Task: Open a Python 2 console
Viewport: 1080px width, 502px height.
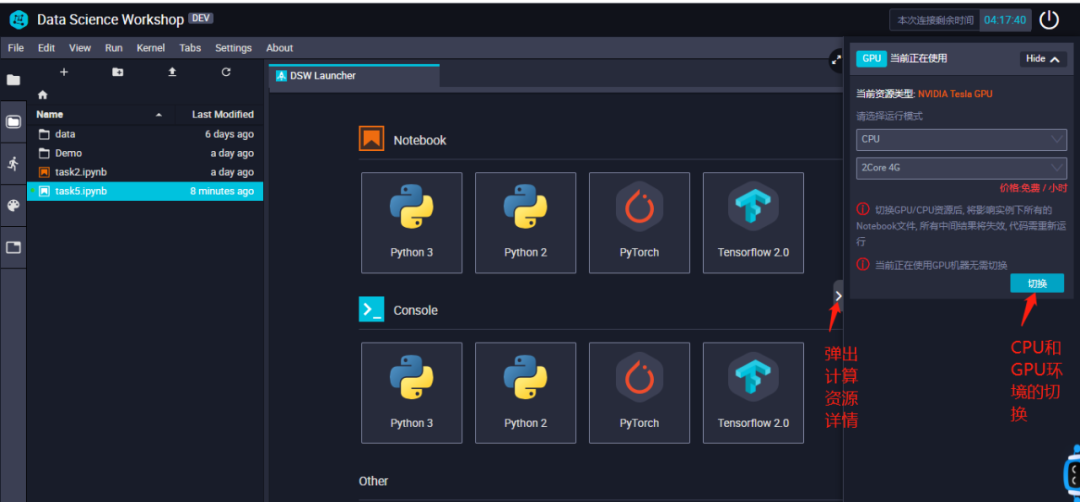Action: [526, 393]
